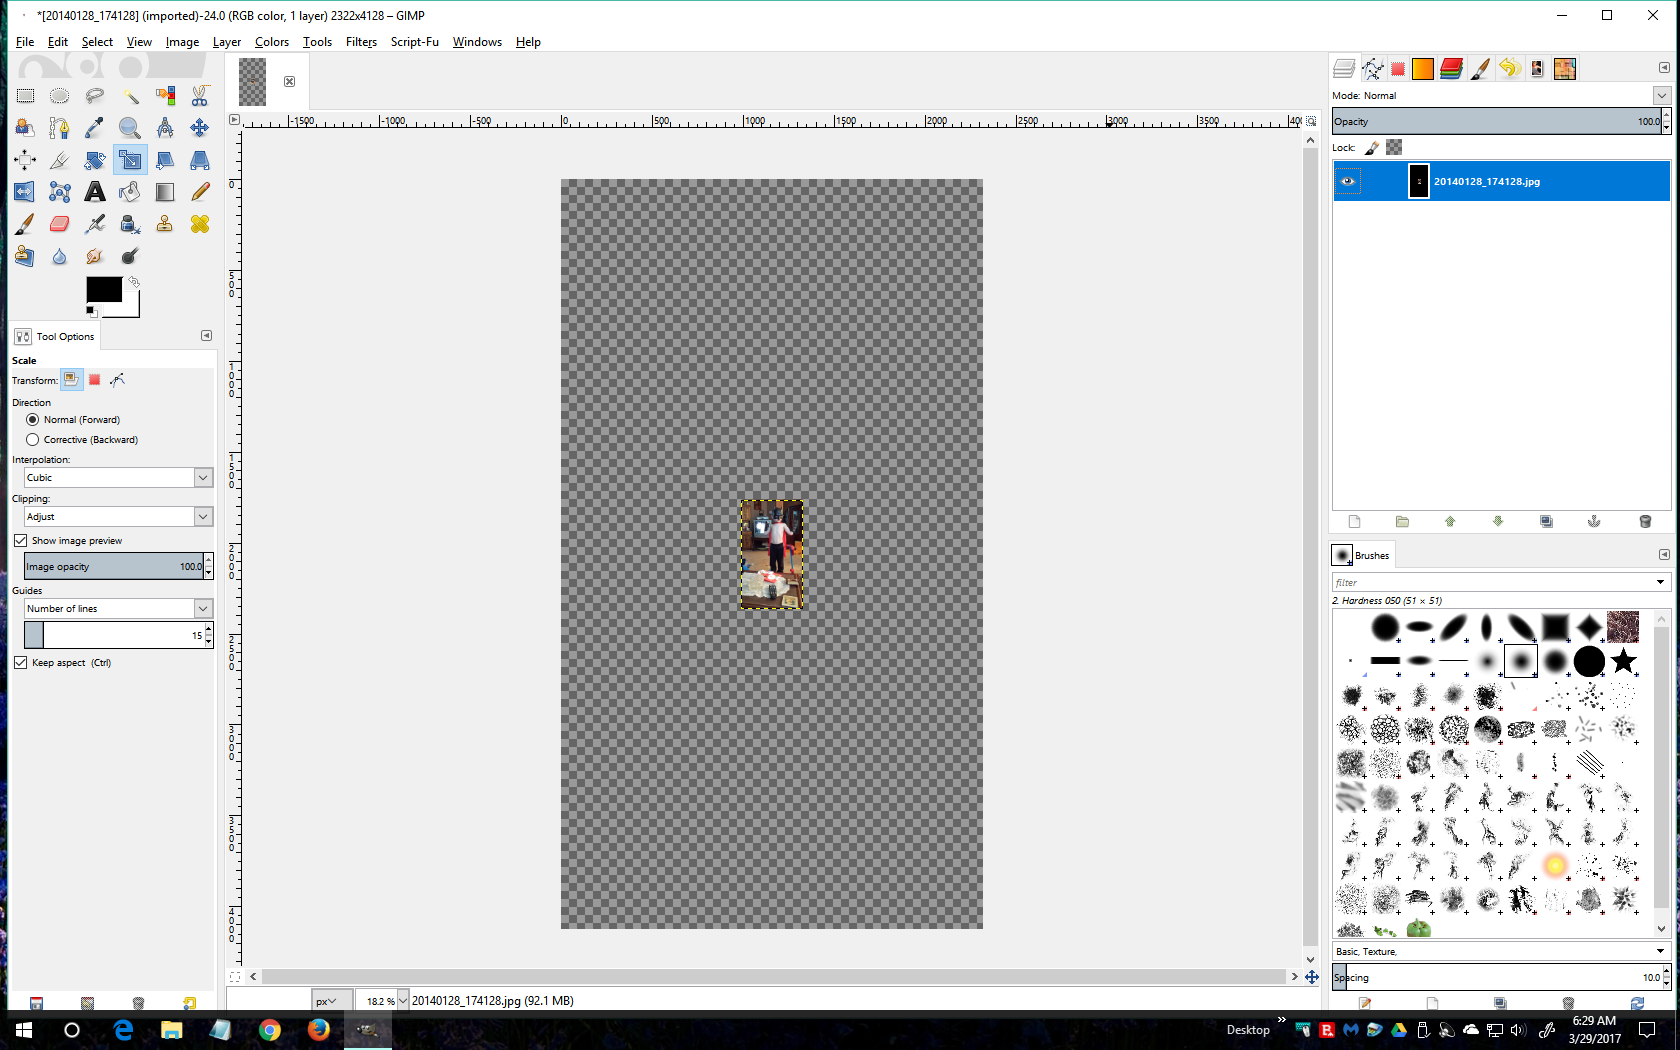1680x1050 pixels.
Task: Open the layer Mode Normal dropdown
Action: (1500, 96)
